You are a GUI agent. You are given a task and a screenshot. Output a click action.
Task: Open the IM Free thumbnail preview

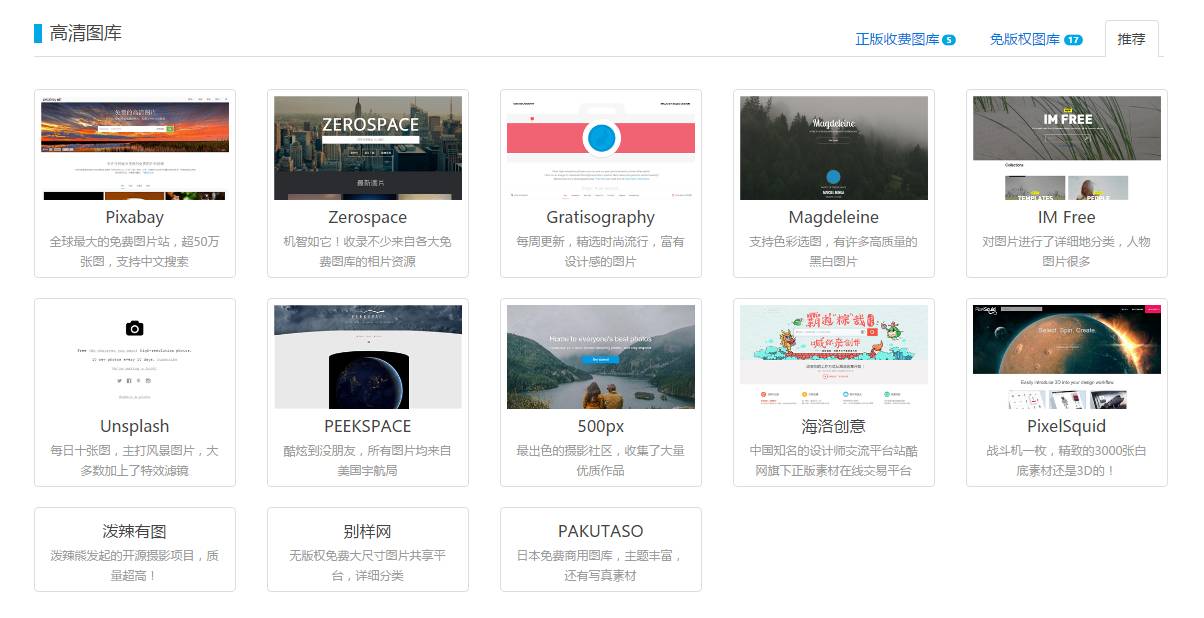(1067, 148)
